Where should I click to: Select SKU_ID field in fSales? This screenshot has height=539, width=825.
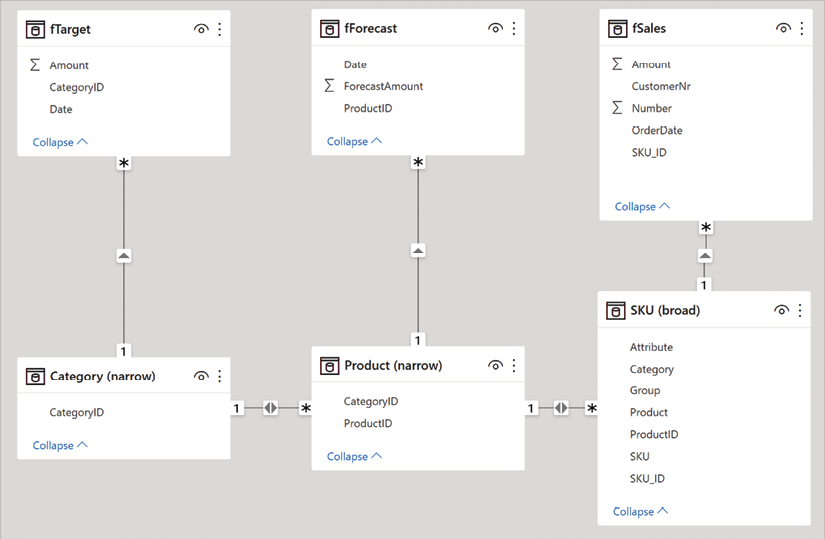tap(649, 153)
